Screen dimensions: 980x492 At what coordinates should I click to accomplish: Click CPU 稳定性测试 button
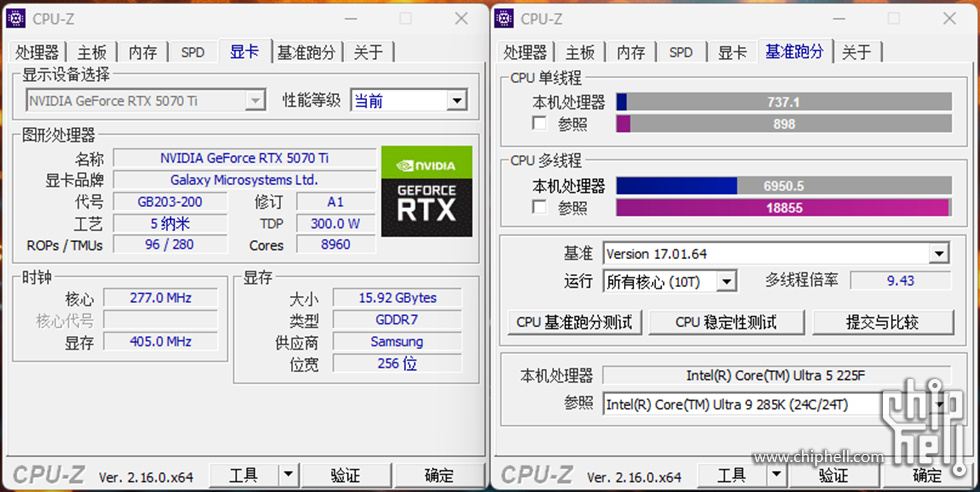[726, 322]
